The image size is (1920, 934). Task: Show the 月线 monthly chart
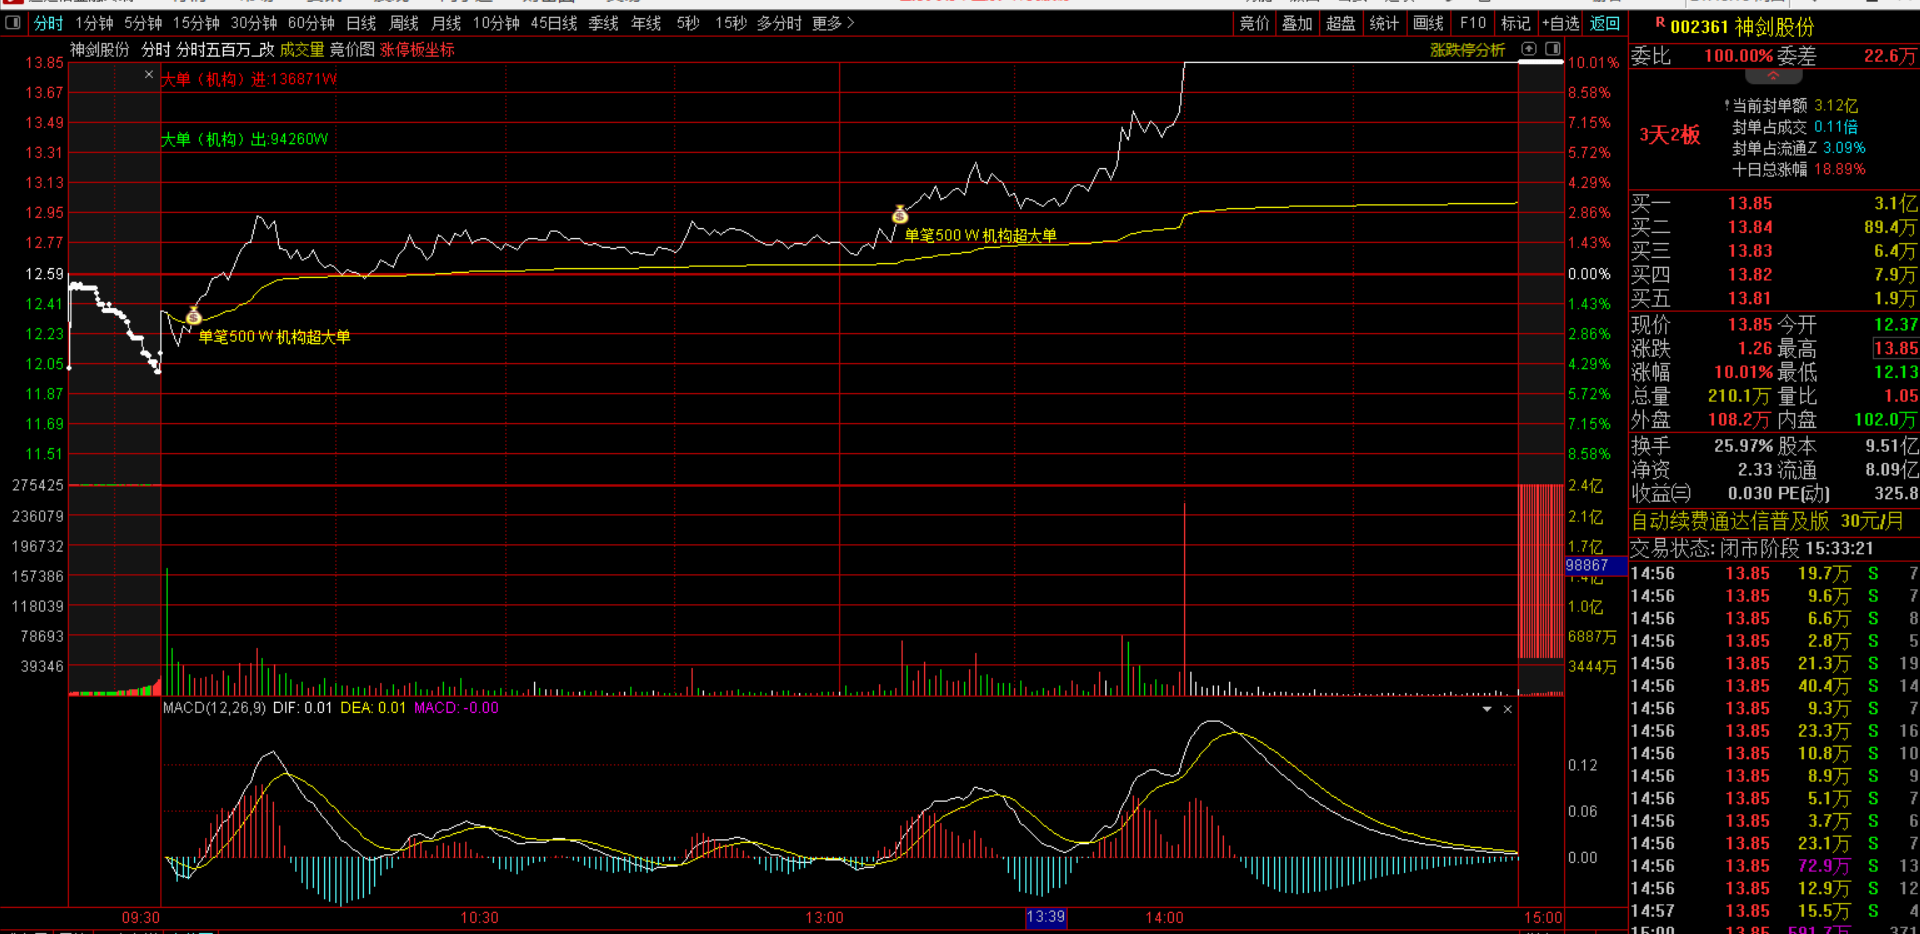(x=446, y=23)
